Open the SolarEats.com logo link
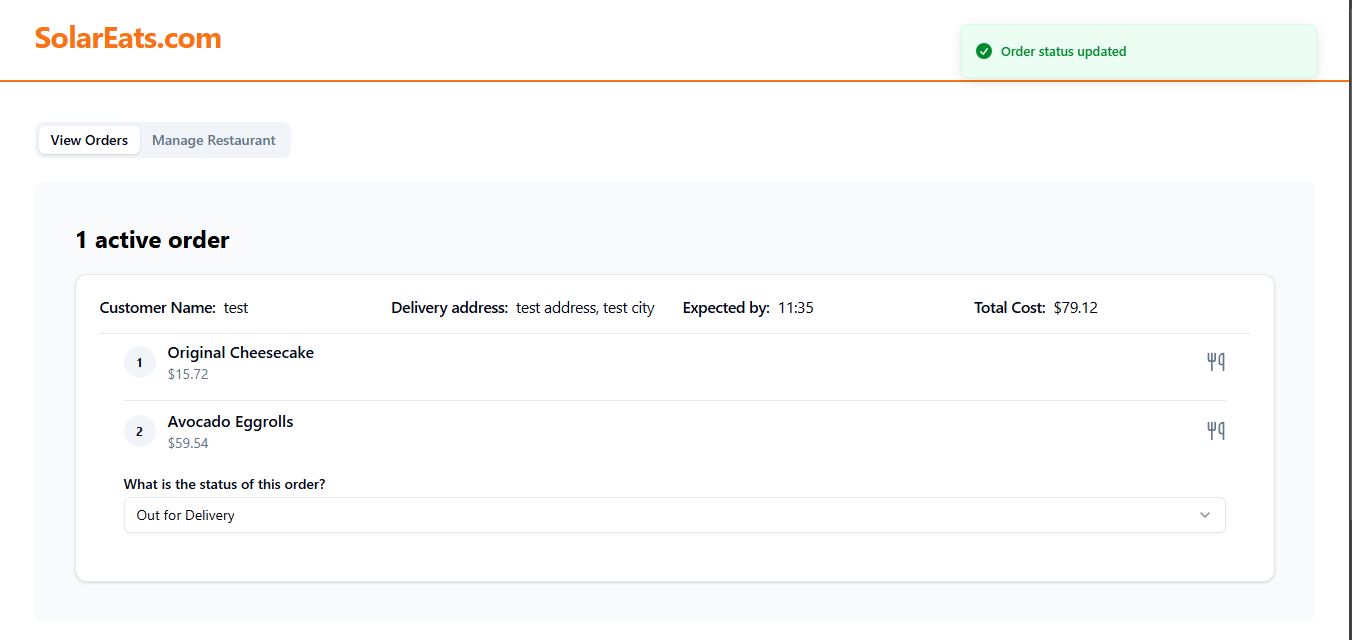 click(128, 38)
